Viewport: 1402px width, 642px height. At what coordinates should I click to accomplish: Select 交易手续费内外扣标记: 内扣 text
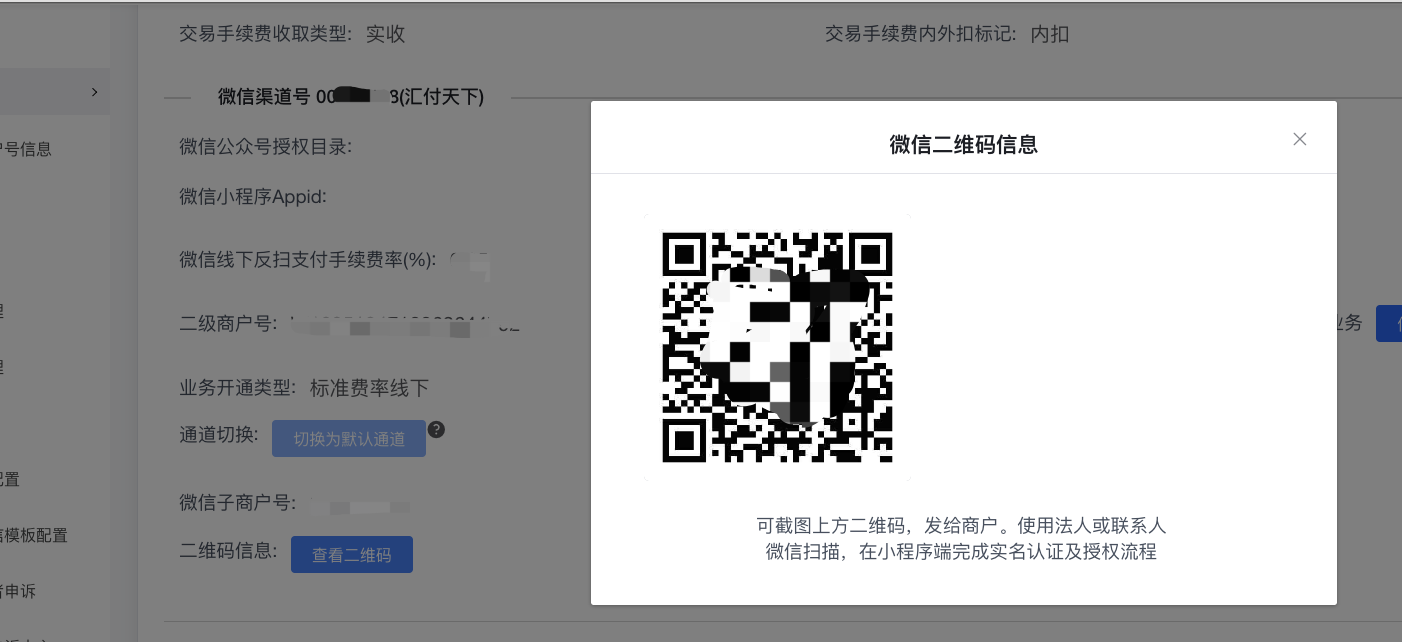(x=947, y=34)
